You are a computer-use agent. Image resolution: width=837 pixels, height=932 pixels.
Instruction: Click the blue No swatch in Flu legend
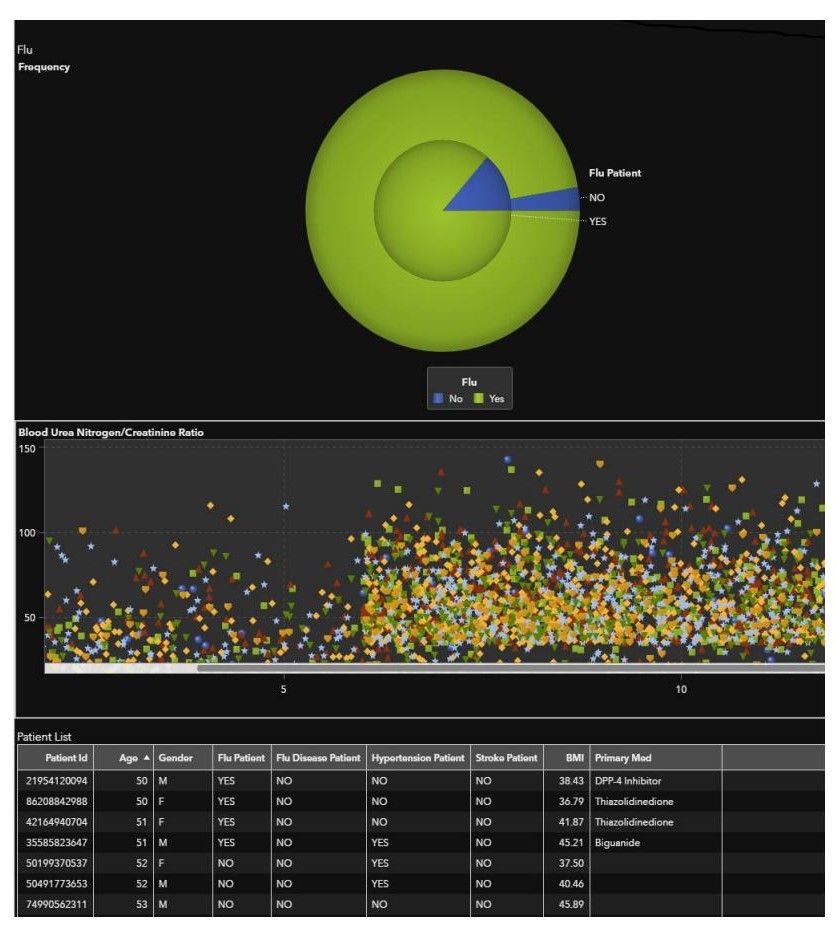click(438, 398)
